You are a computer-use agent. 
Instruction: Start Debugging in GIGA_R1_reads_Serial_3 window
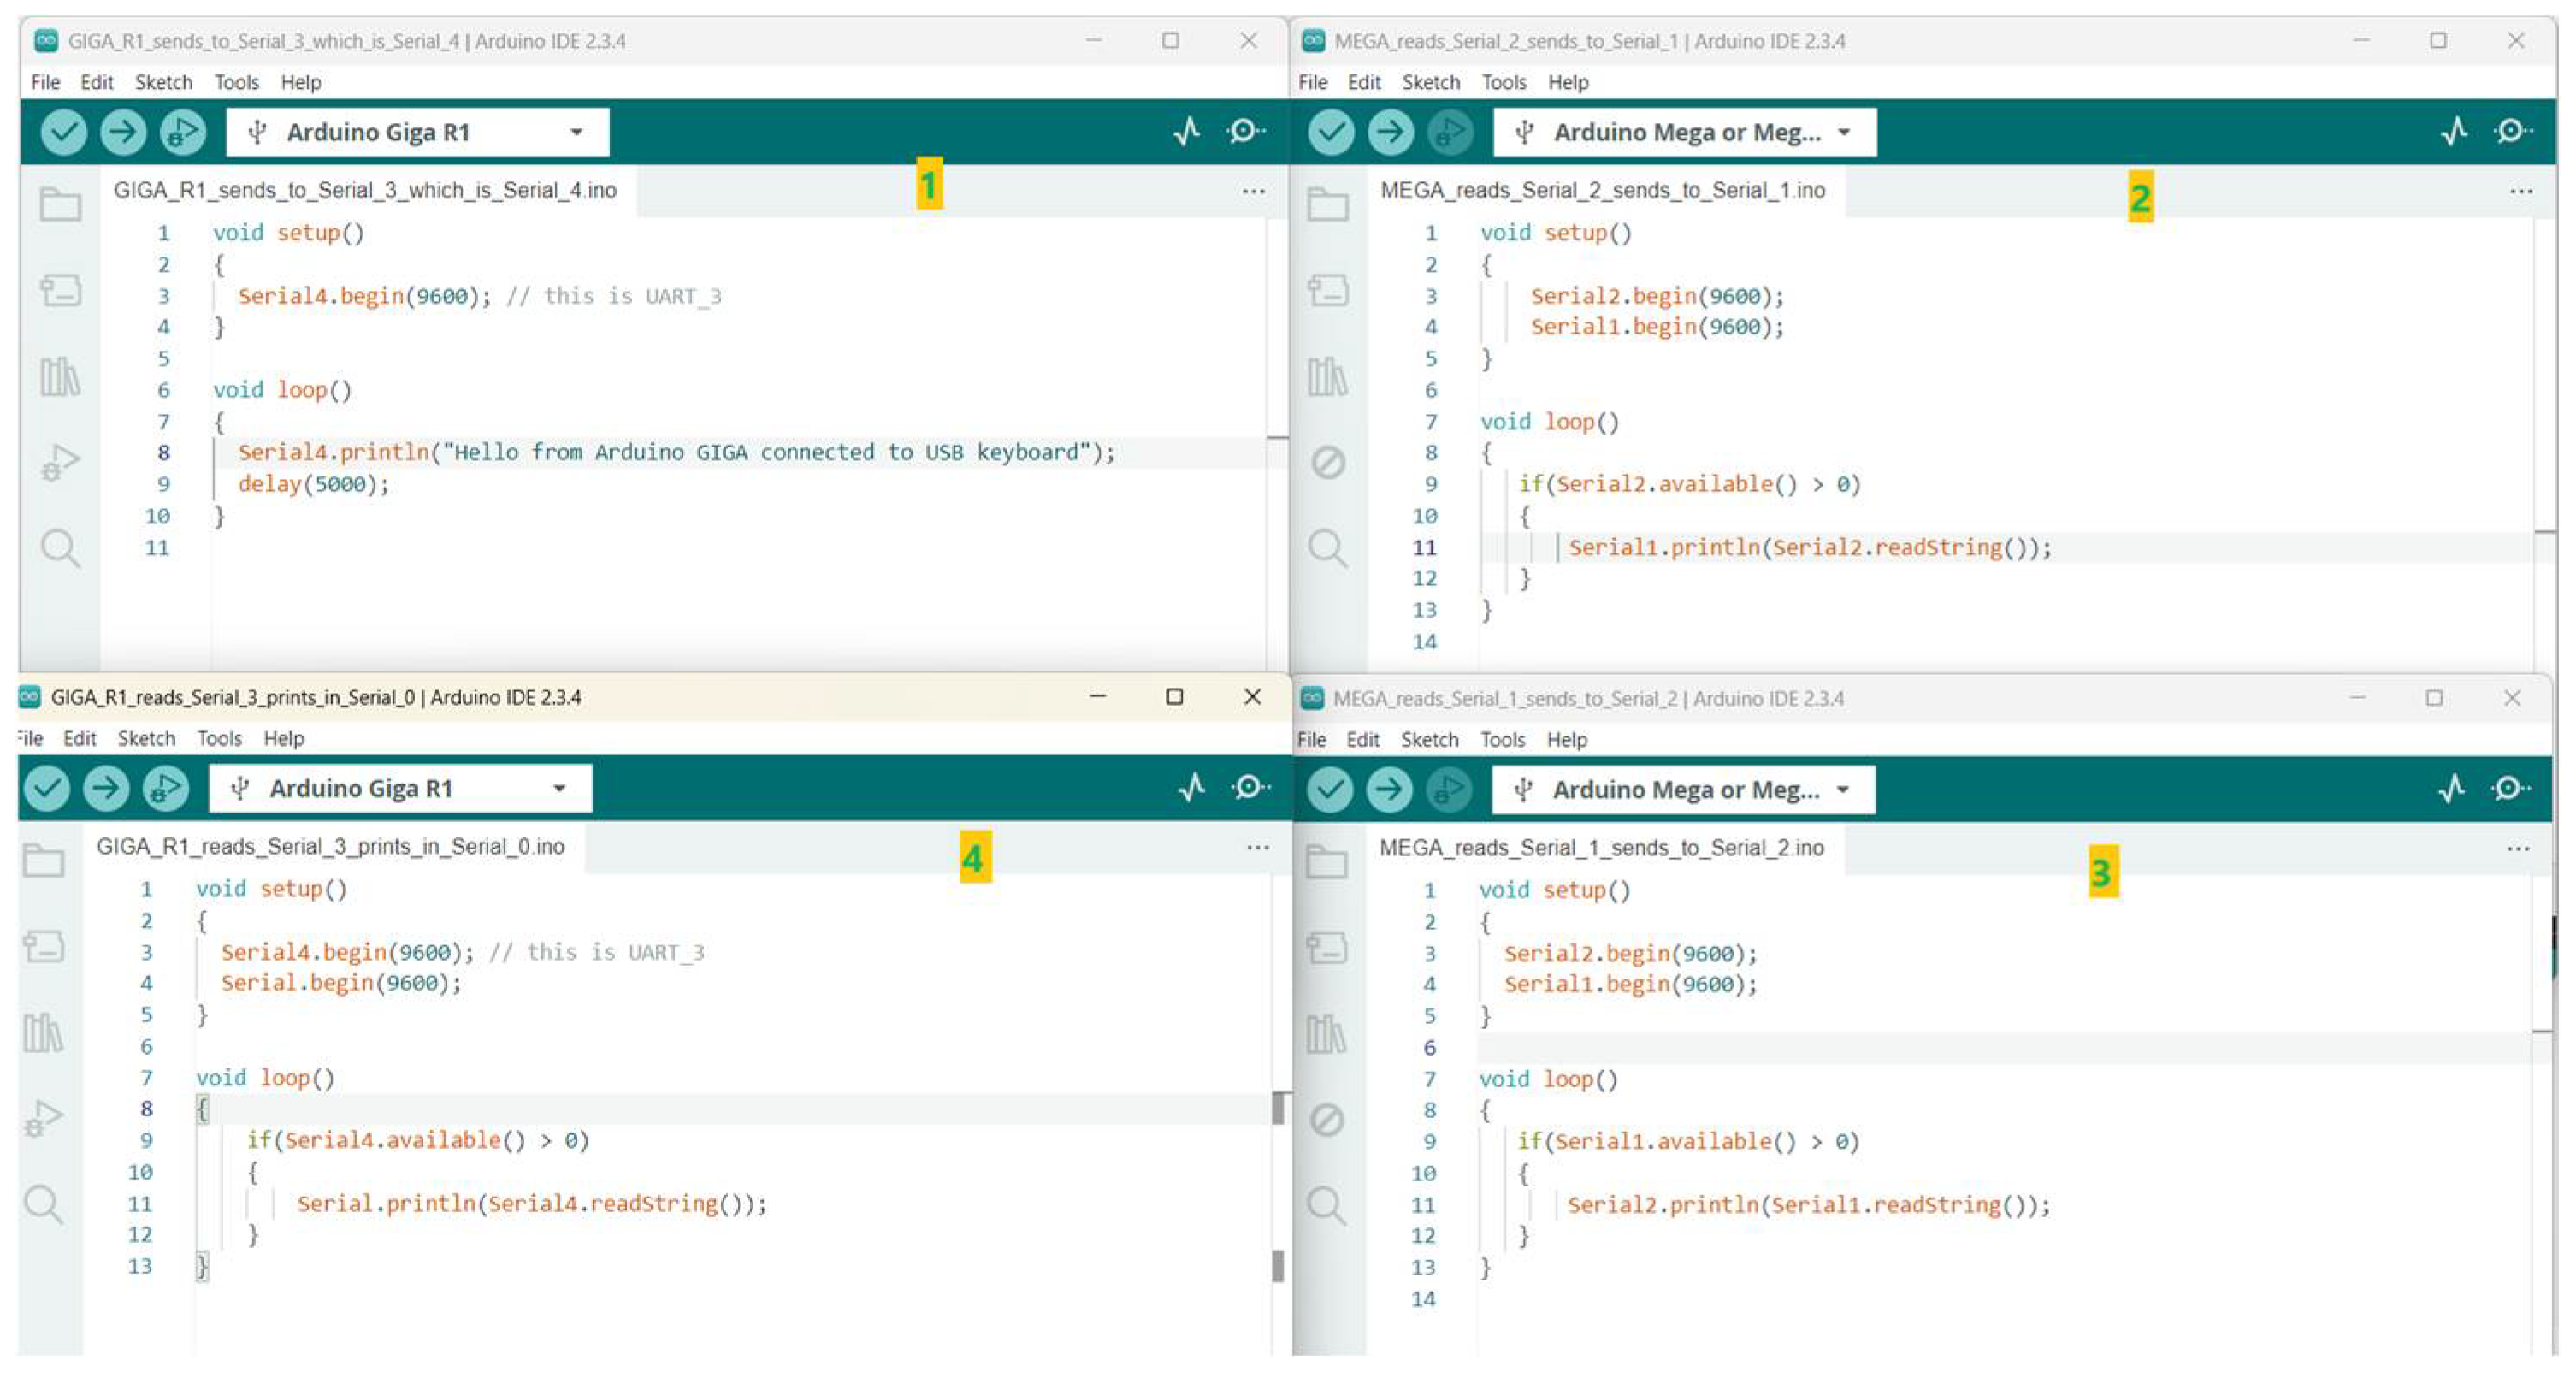point(166,788)
